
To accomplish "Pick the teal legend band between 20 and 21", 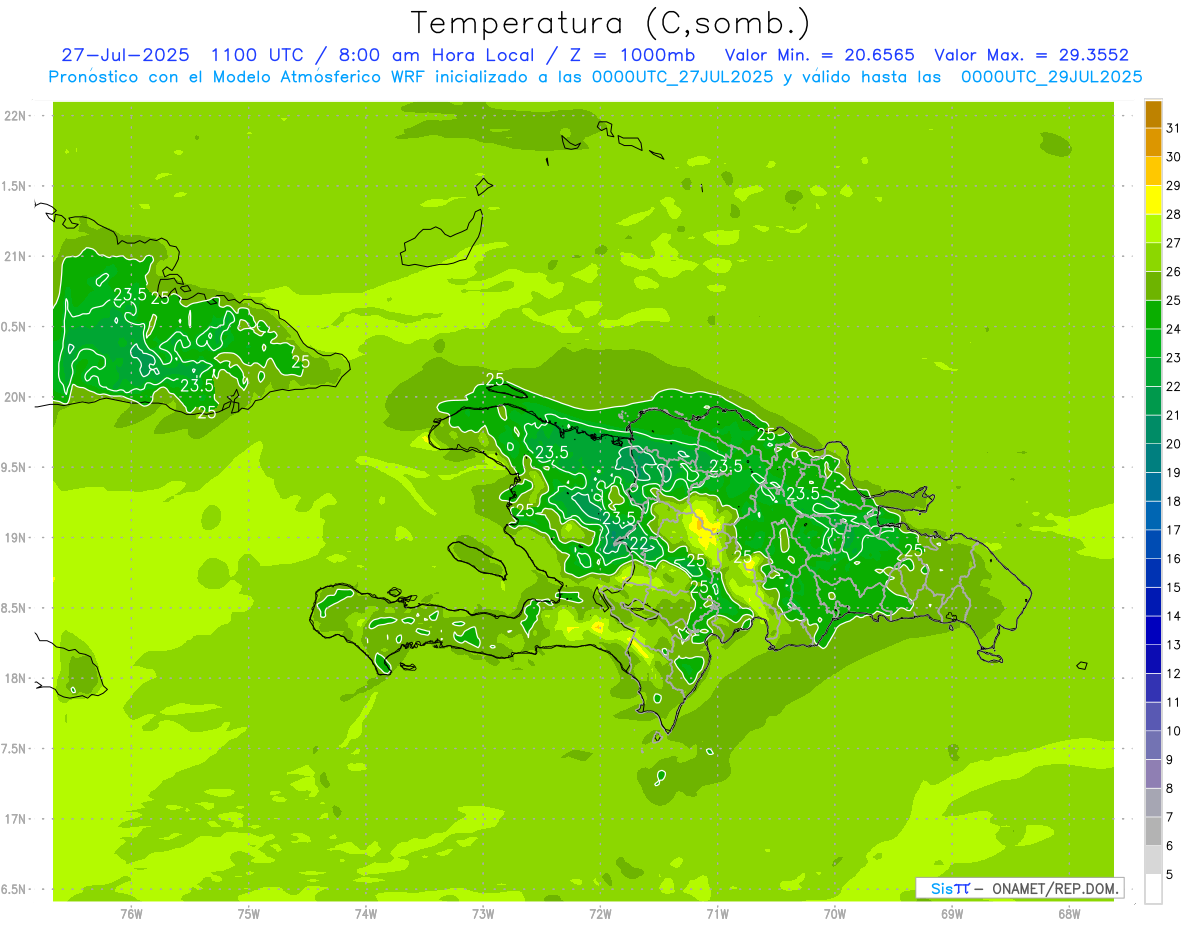I will [1153, 430].
